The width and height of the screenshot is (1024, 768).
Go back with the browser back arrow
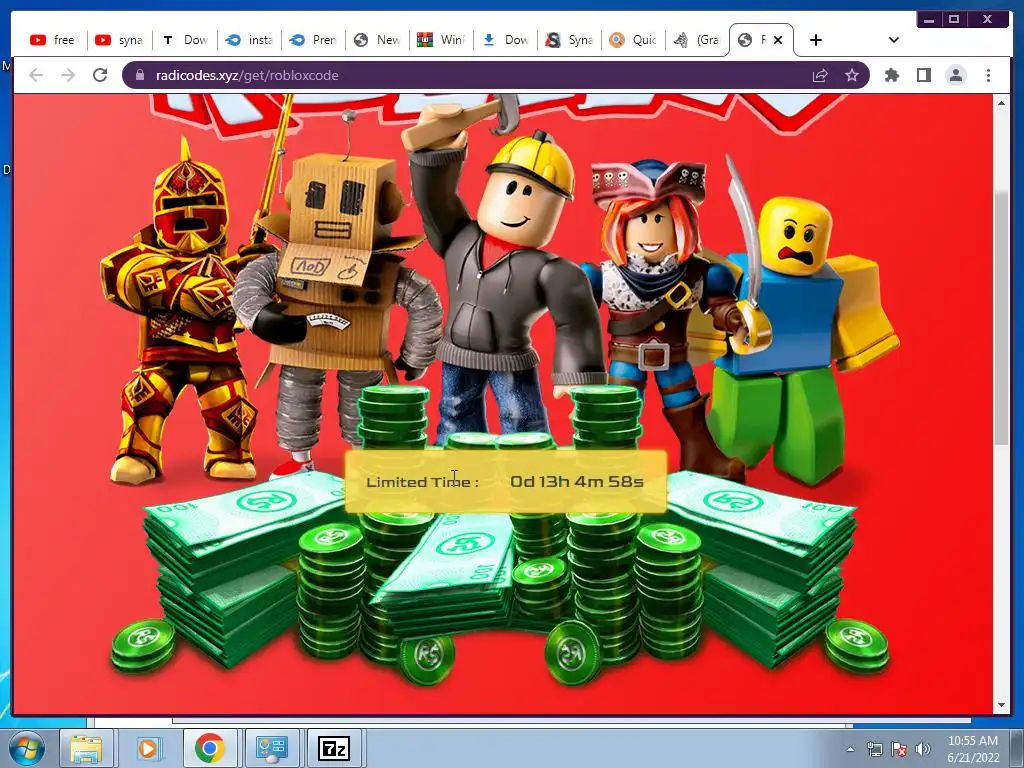(36, 75)
